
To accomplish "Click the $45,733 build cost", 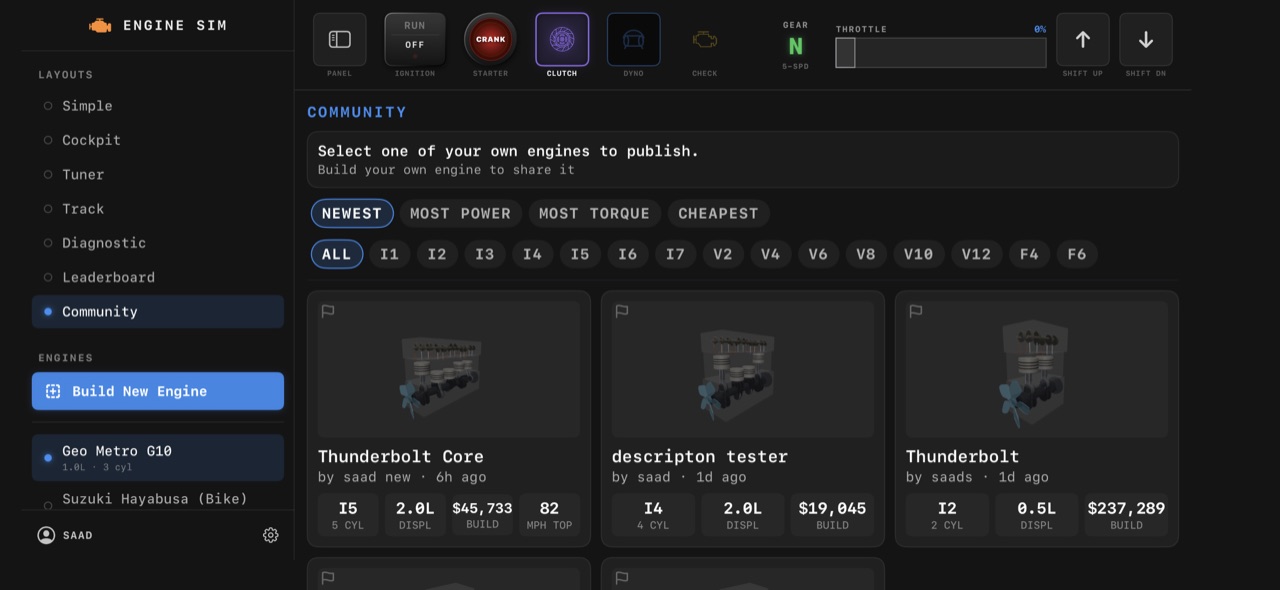I will coord(482,515).
